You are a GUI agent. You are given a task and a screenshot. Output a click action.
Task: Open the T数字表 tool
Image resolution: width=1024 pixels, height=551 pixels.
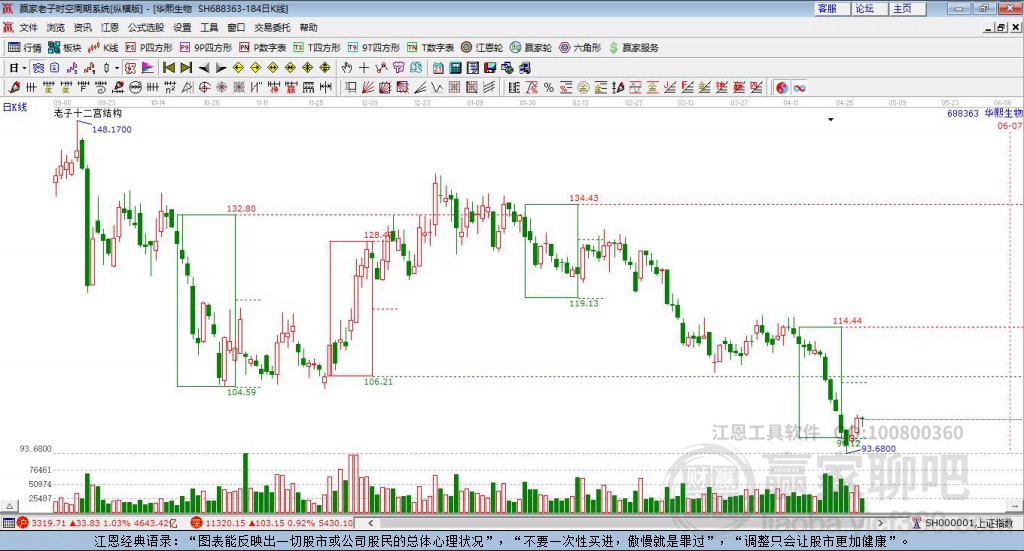click(x=430, y=48)
